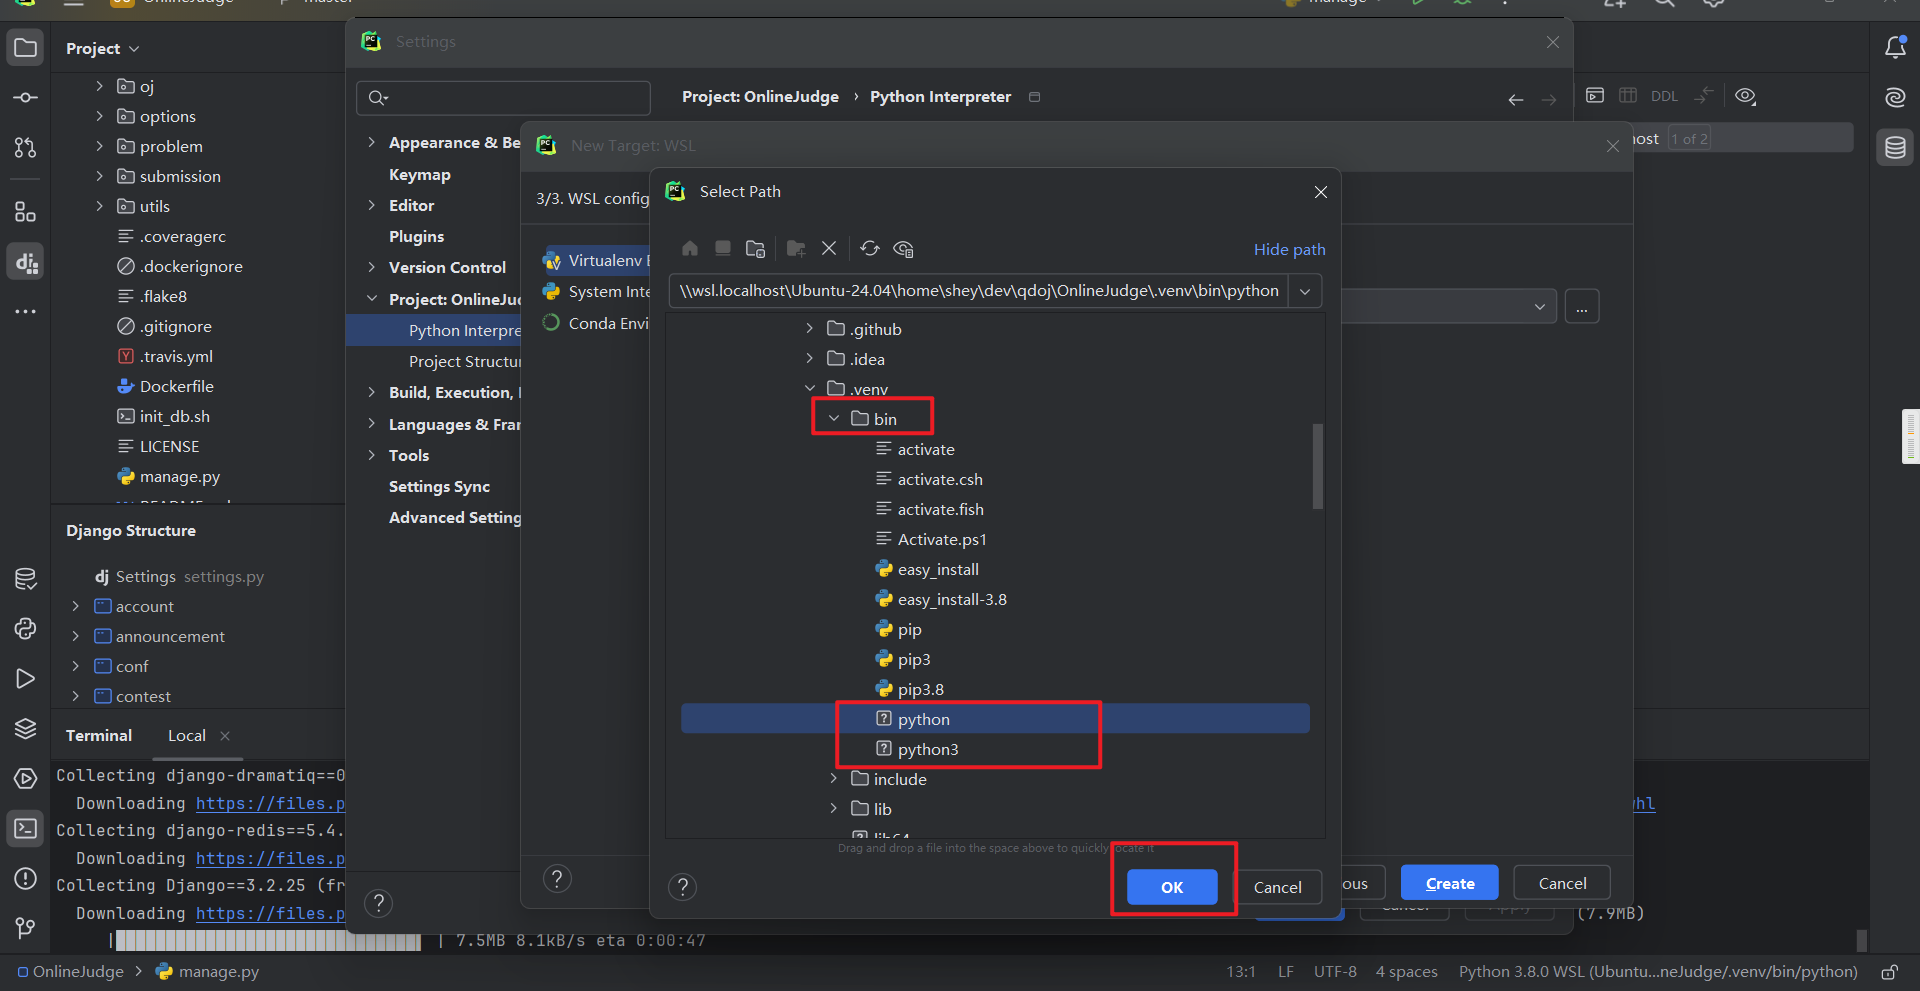
Task: Expand the submission folder in Project tree
Action: (100, 176)
